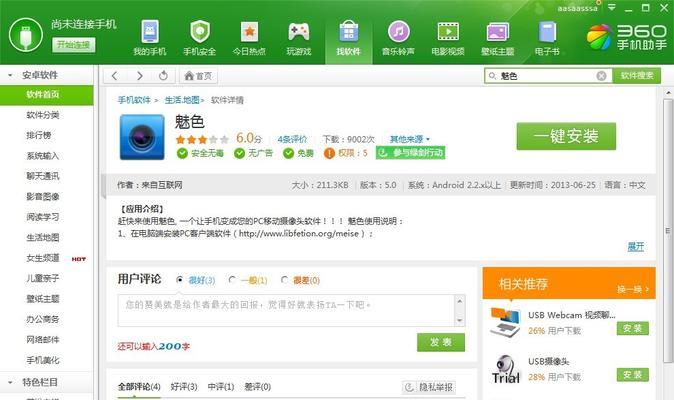Switch to 好评(3) tab
Viewport: 674px width, 400px height.
tap(184, 387)
